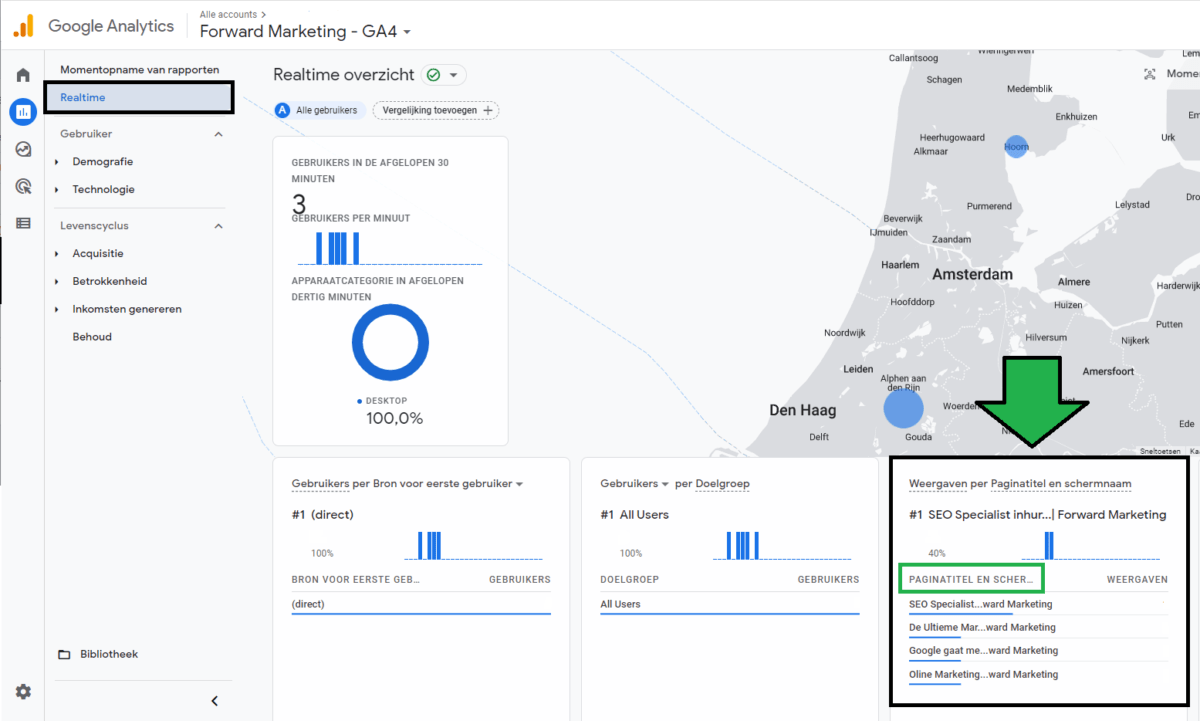This screenshot has width=1200, height=721.
Task: Click the Vergelijking toevoegen button
Action: click(435, 111)
